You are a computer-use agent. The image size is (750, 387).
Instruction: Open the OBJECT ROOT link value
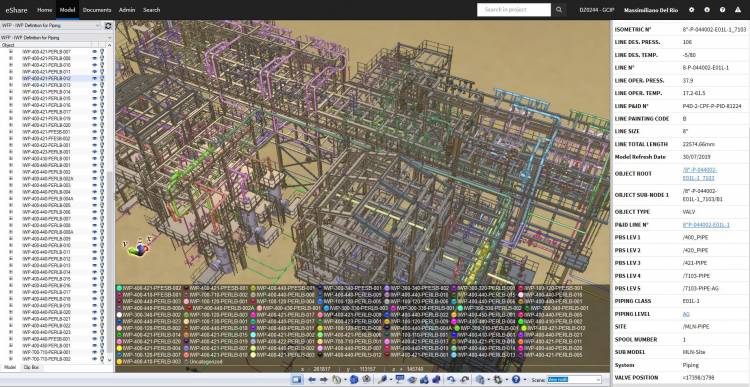699,174
